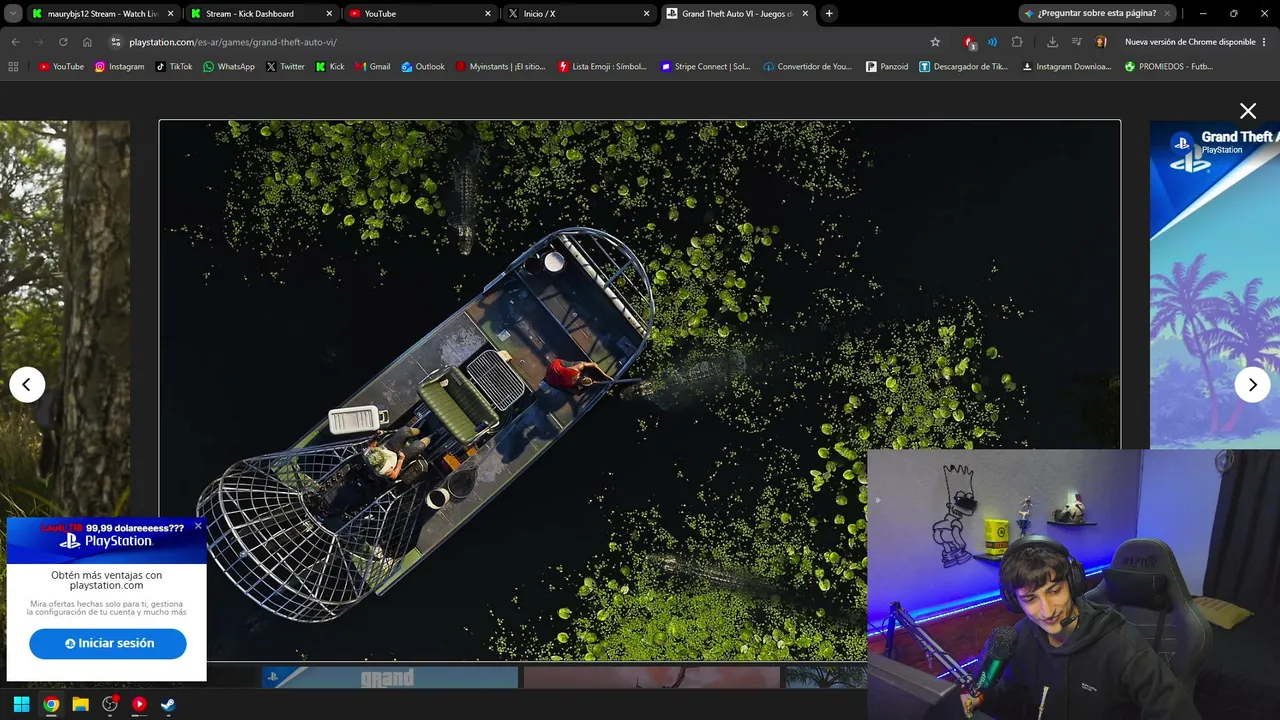Open the Stripe Connect bookmark
The width and height of the screenshot is (1280, 720).
[705, 67]
